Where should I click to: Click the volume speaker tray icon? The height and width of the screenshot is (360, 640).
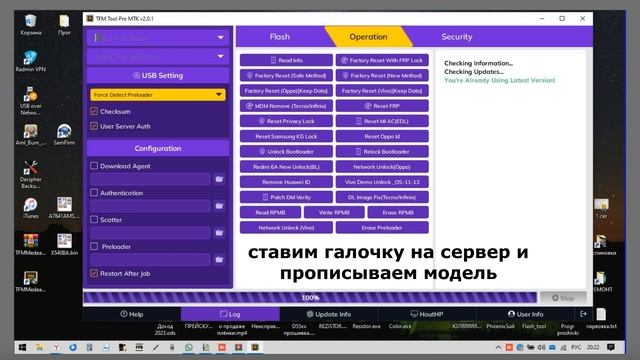(541, 347)
